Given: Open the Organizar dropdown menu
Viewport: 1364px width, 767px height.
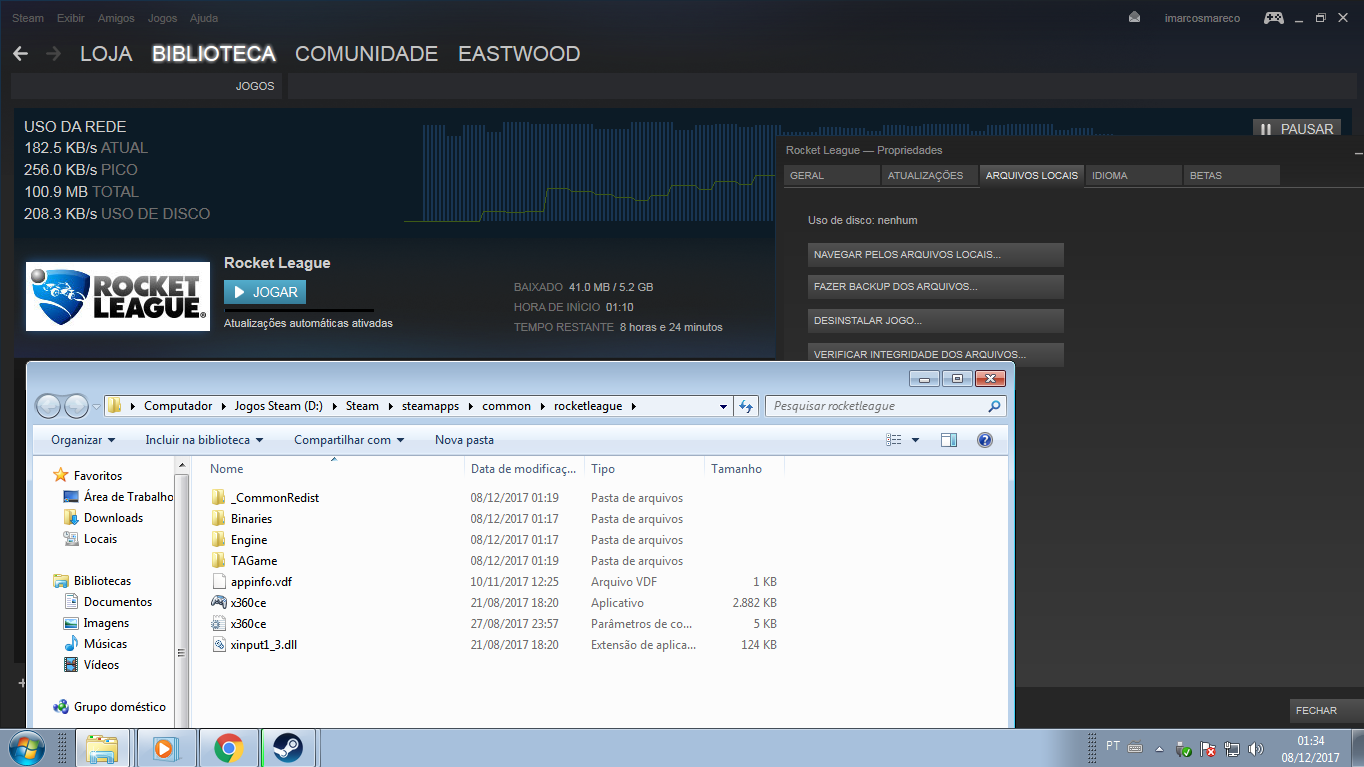Looking at the screenshot, I should pyautogui.click(x=83, y=440).
